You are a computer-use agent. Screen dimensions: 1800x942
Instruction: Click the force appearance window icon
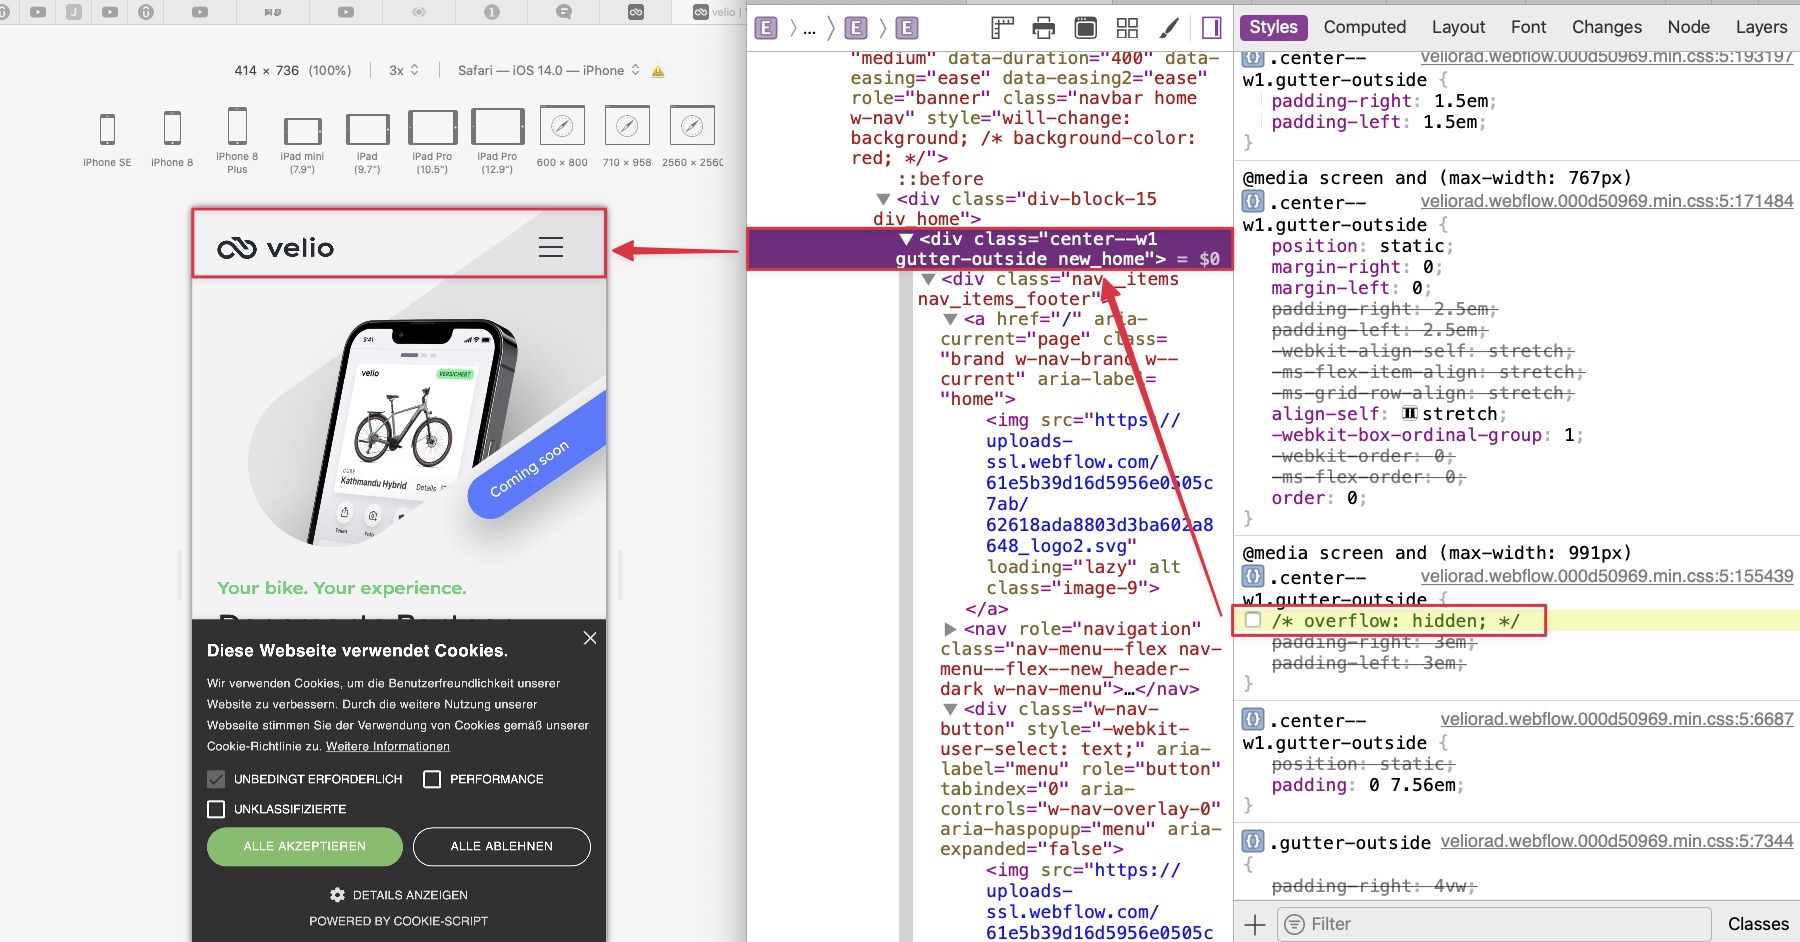point(1085,28)
